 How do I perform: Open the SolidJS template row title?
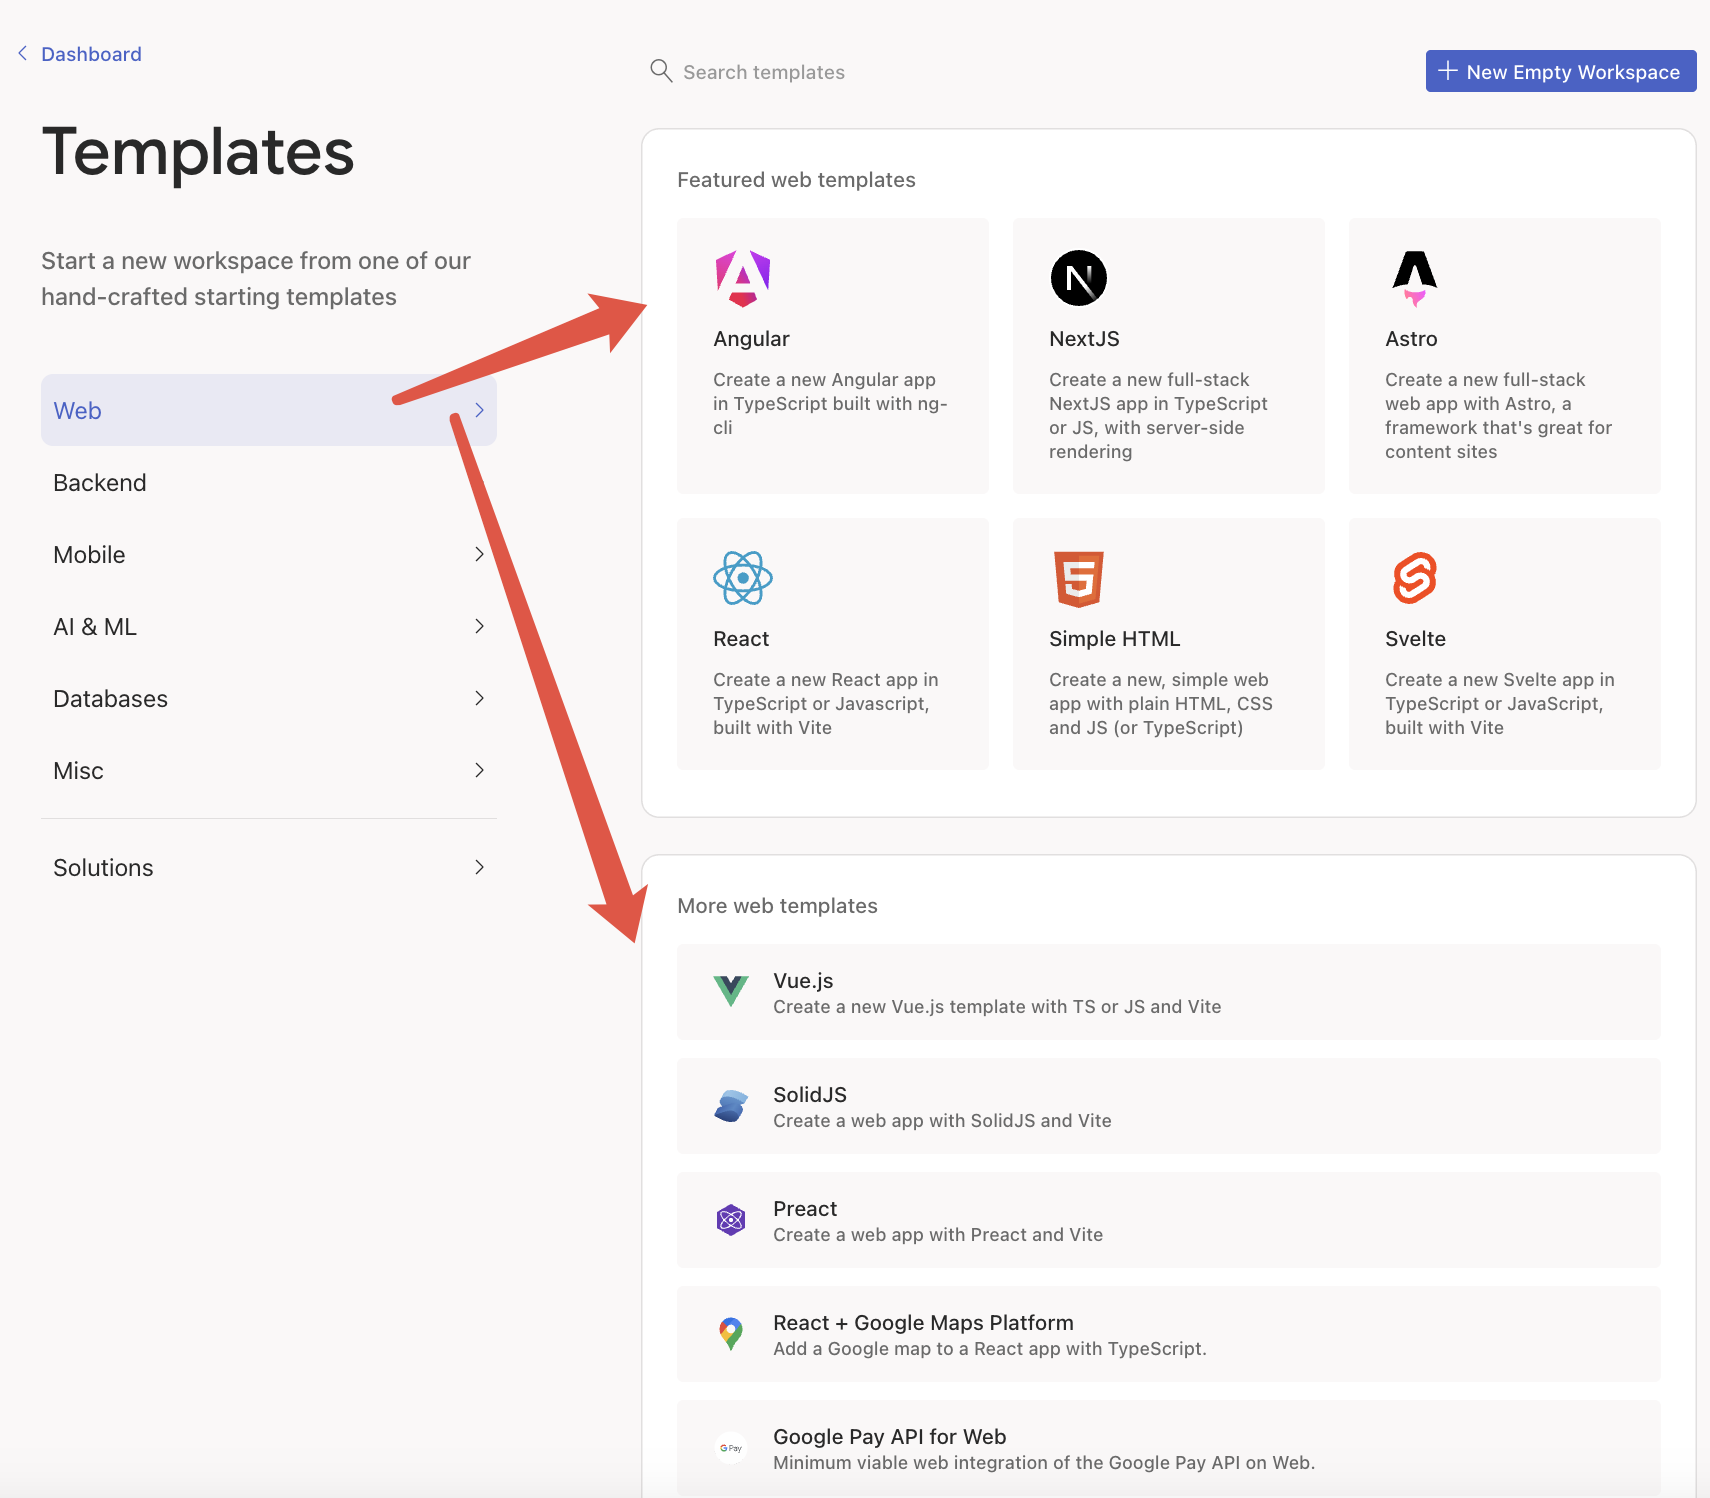[x=810, y=1095]
